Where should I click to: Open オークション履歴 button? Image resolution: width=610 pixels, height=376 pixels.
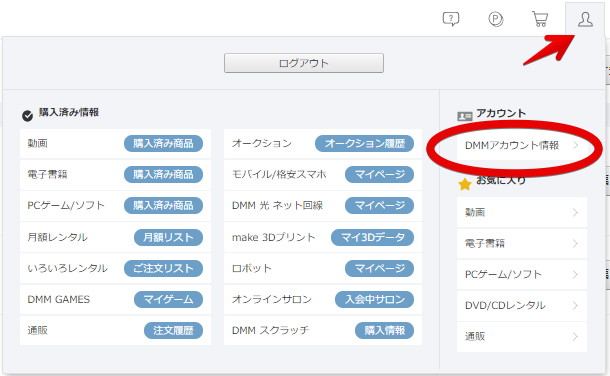tap(365, 143)
